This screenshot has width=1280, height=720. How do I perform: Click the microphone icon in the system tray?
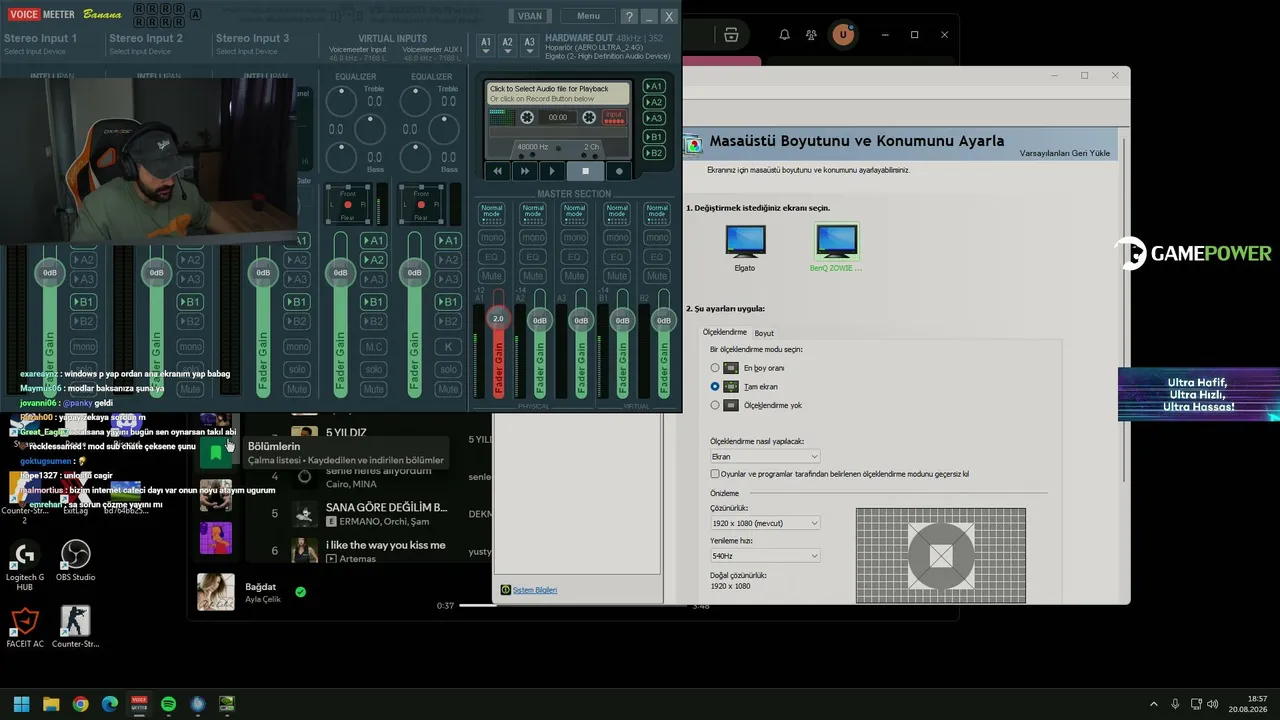point(1175,704)
